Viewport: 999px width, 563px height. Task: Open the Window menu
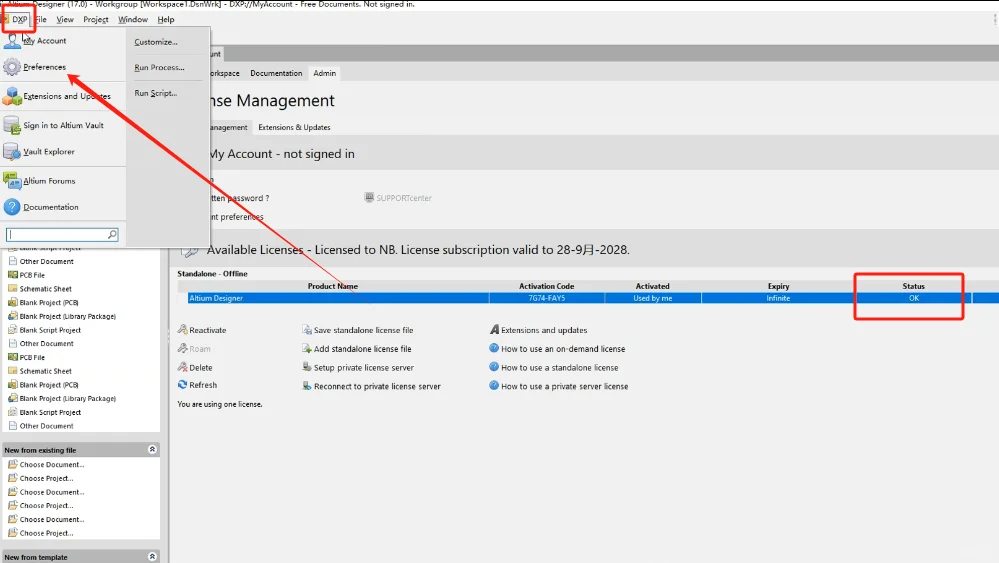(x=133, y=20)
